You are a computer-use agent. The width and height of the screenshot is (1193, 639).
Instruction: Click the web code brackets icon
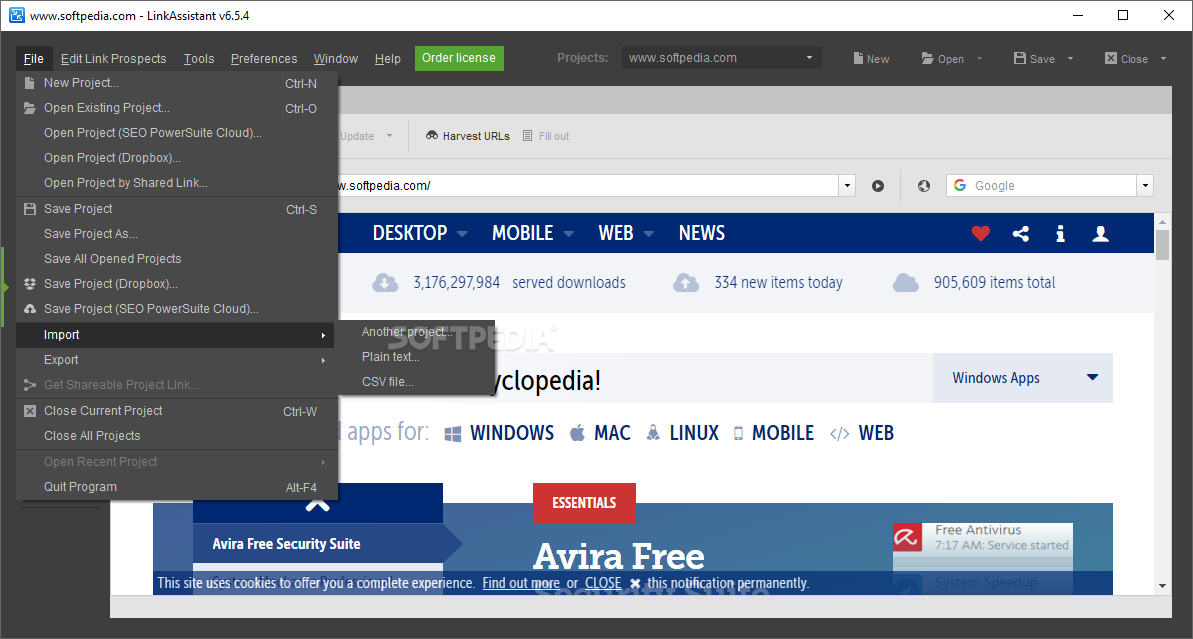(x=839, y=434)
